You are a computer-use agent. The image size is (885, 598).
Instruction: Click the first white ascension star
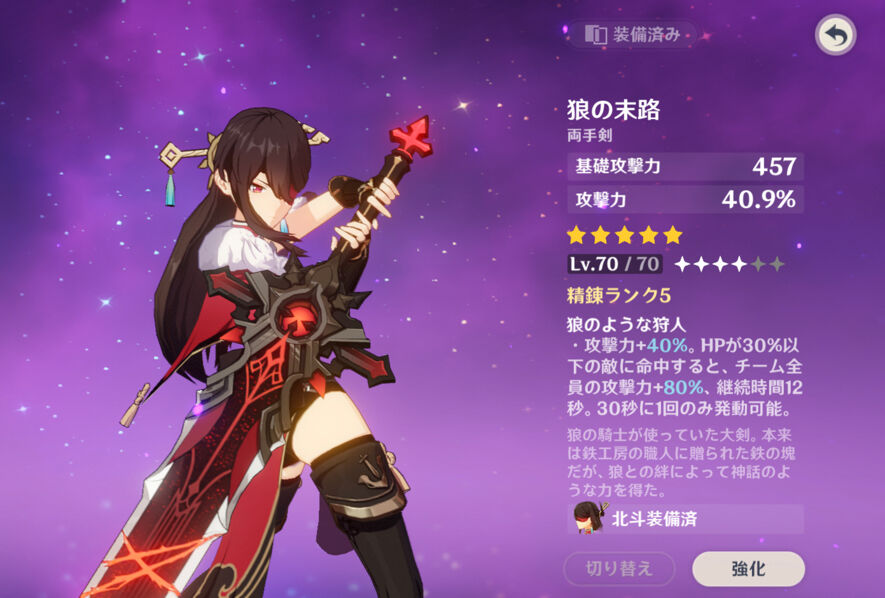[682, 264]
